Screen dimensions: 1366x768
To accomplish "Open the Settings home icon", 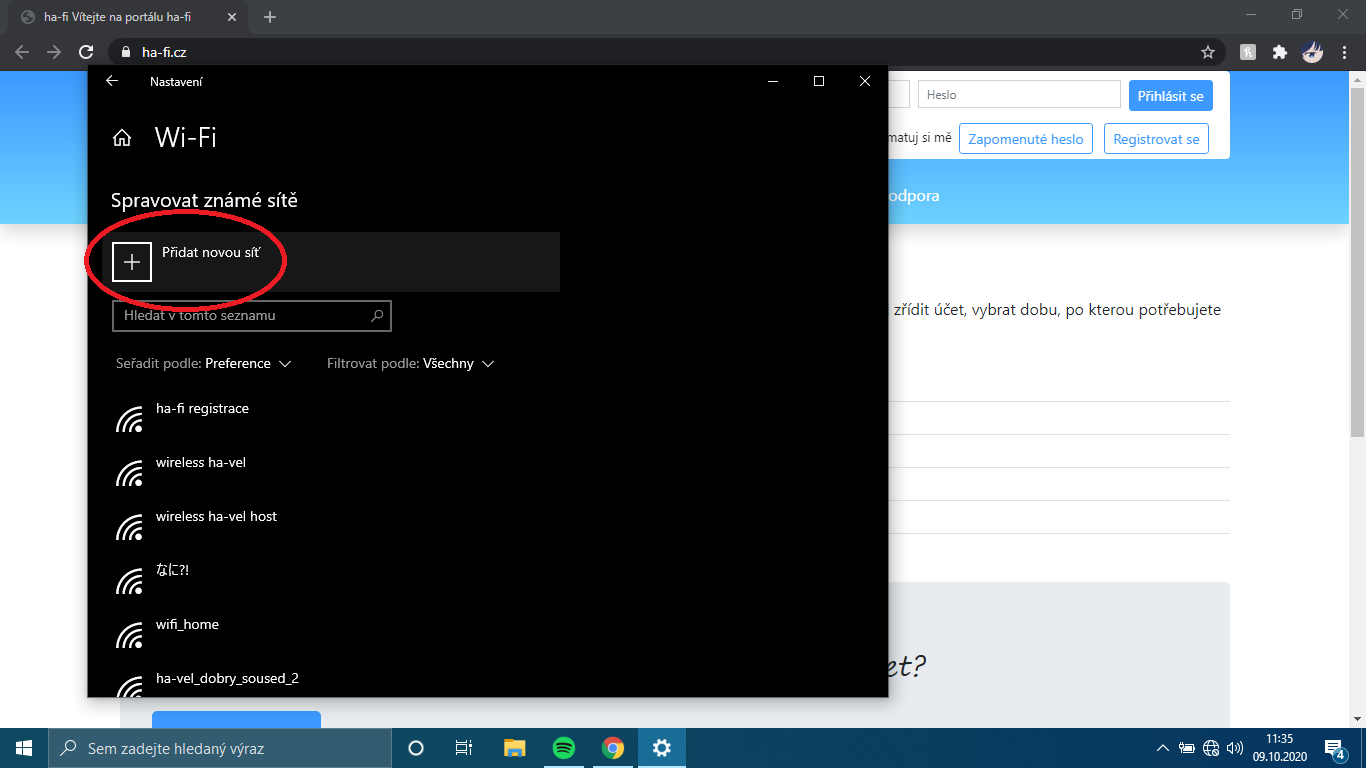I will click(x=122, y=138).
